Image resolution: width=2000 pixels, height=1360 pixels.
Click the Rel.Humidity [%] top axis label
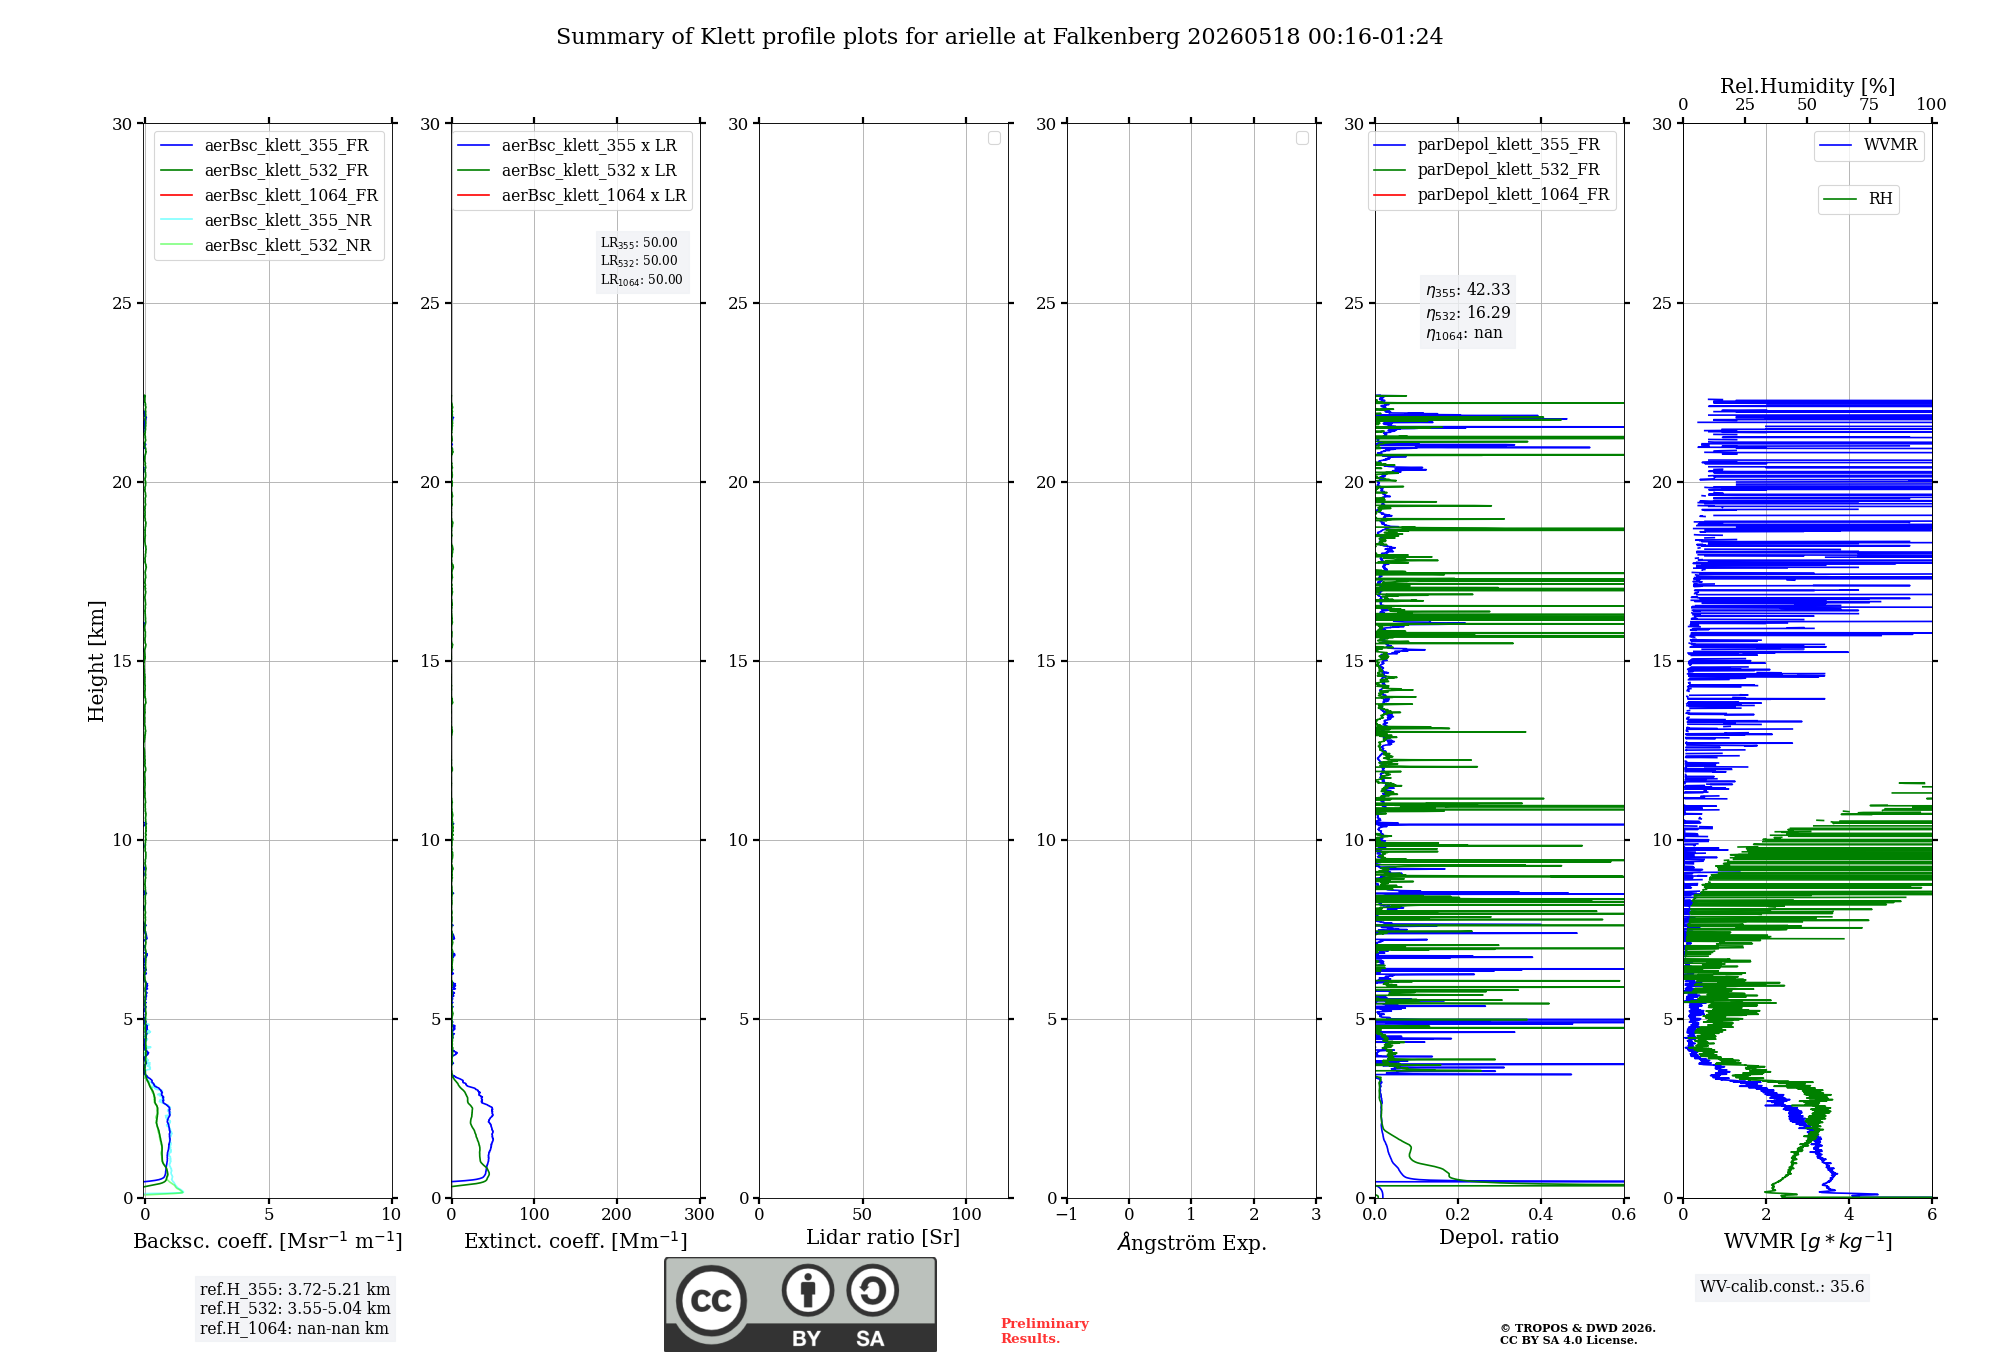point(1808,86)
